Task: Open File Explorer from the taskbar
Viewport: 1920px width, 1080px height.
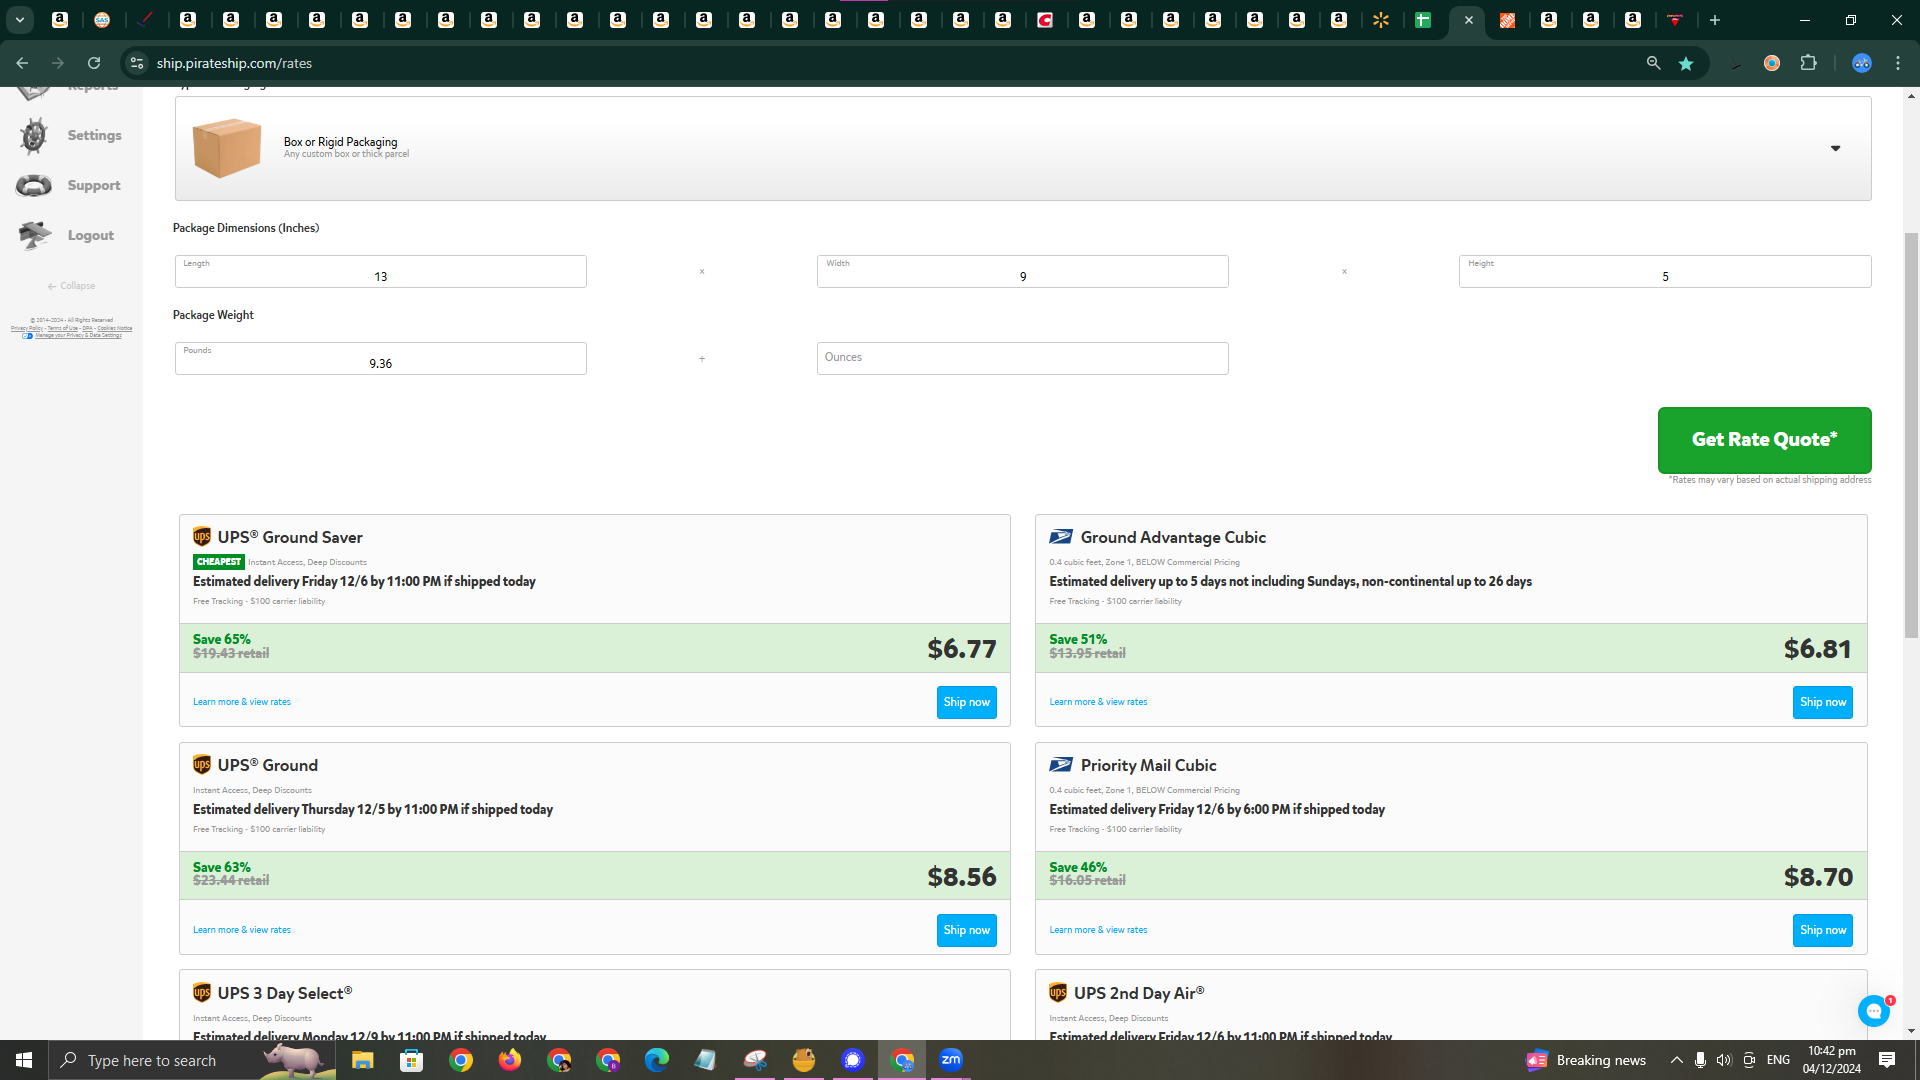Action: (362, 1060)
